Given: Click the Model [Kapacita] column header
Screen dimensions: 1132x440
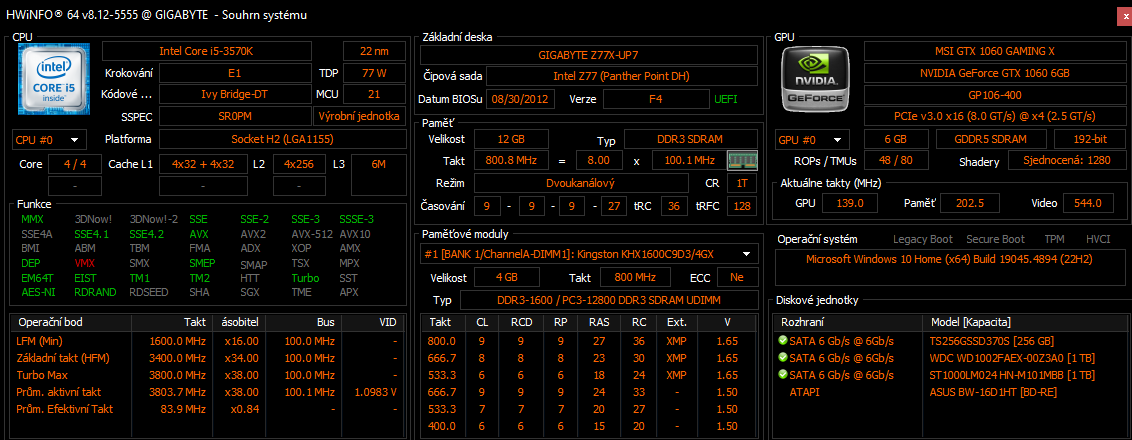Looking at the screenshot, I should 1024,322.
